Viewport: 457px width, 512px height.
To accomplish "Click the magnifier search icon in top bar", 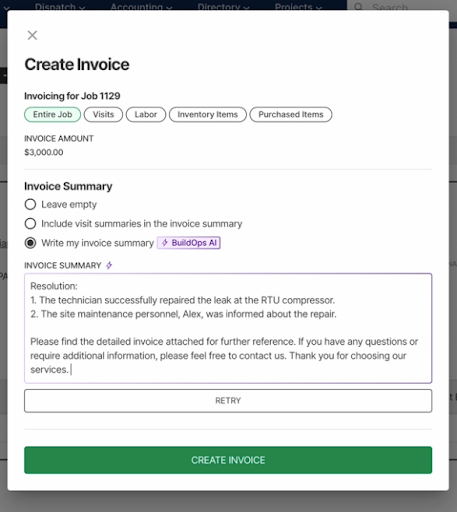I will [x=359, y=7].
